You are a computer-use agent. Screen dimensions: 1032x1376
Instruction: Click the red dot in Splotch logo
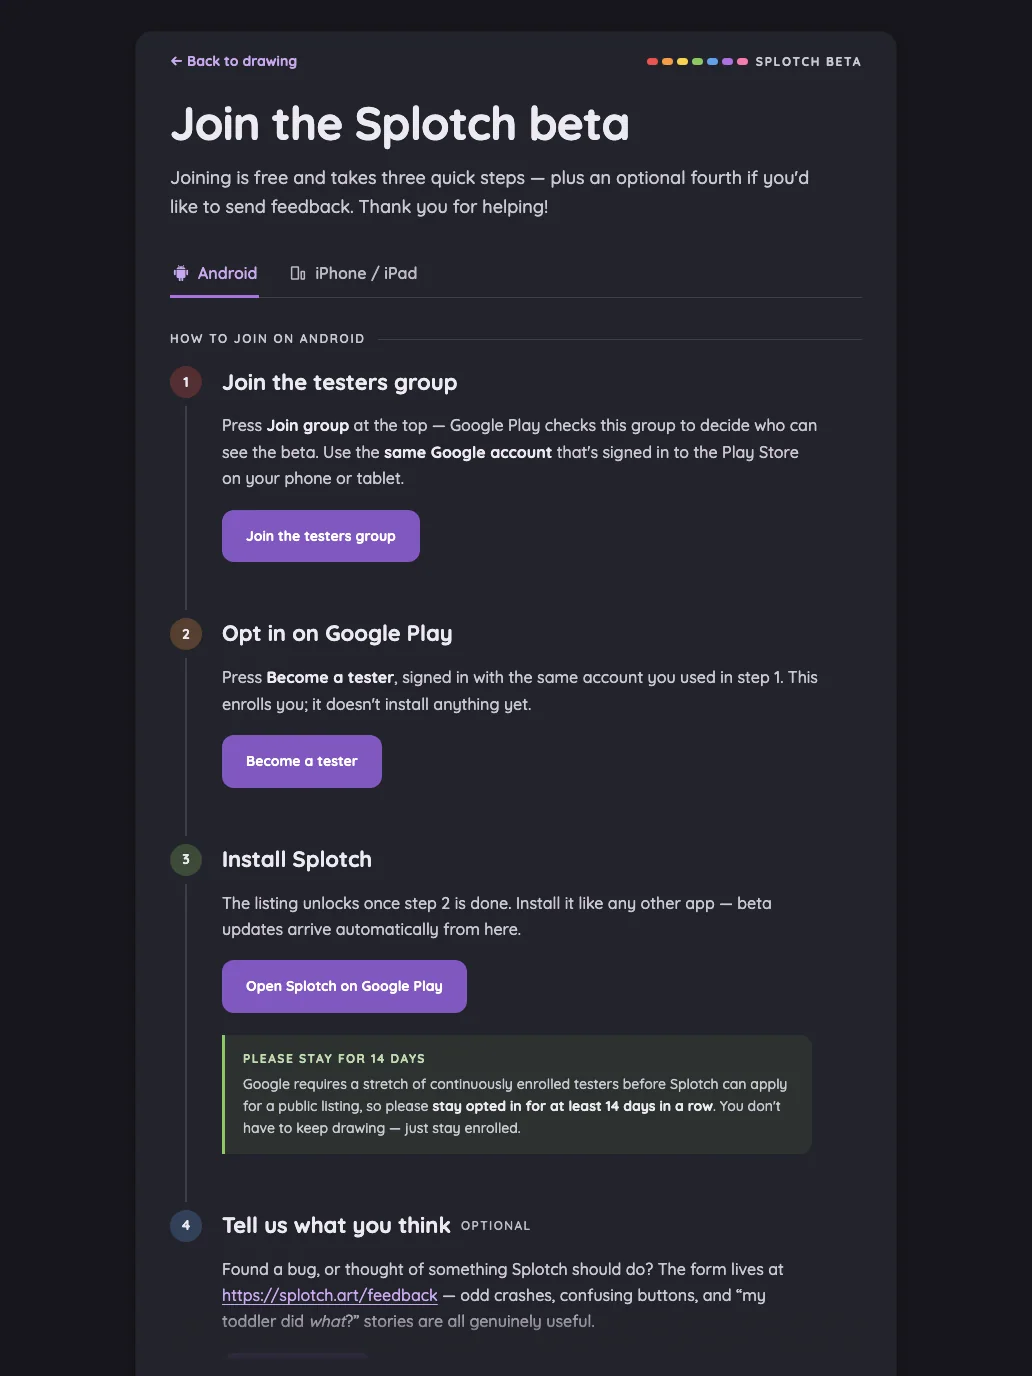pyautogui.click(x=652, y=62)
